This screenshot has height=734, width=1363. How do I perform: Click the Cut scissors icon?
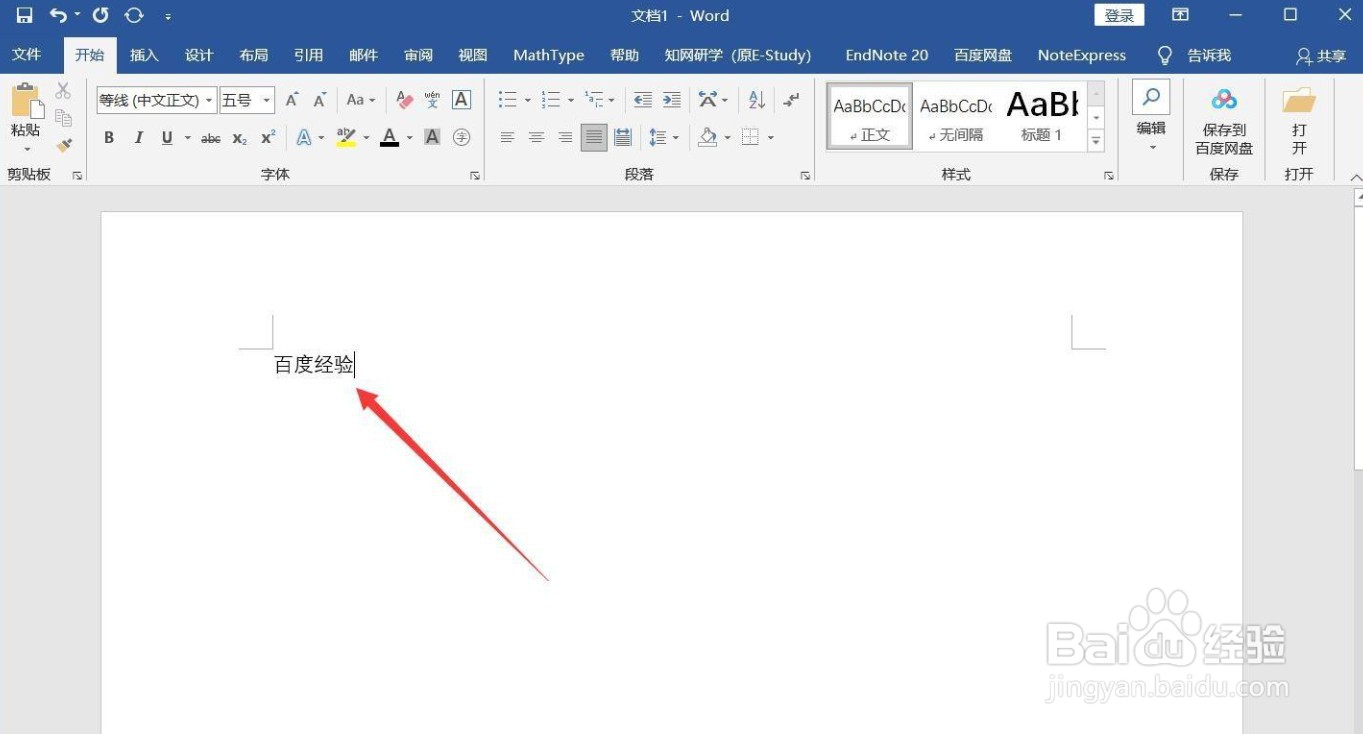[x=63, y=91]
